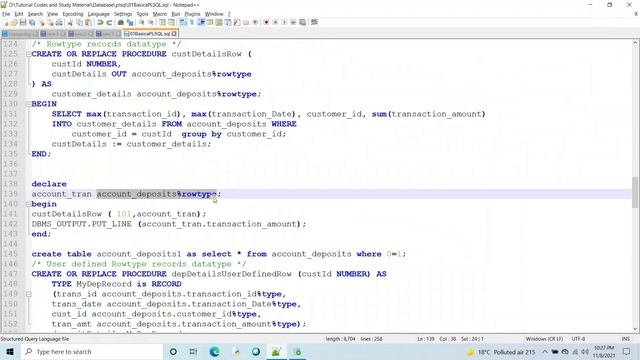Click the Save All toolbar icon
The width and height of the screenshot is (640, 360).
click(x=32, y=22)
